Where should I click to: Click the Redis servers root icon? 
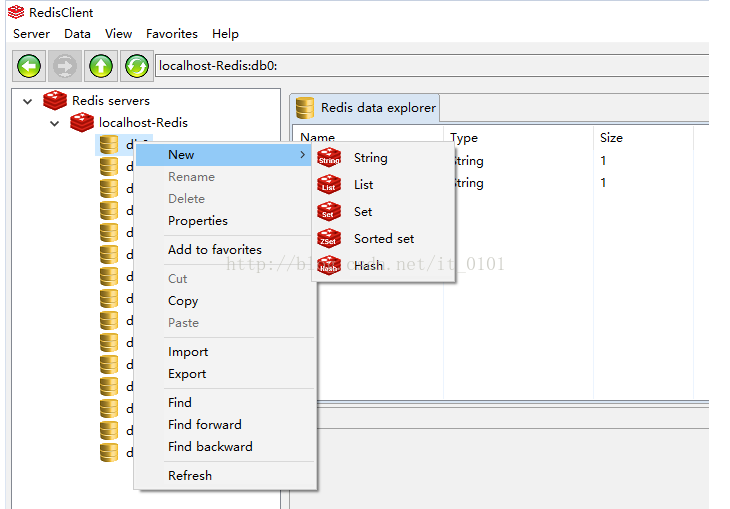tap(55, 100)
